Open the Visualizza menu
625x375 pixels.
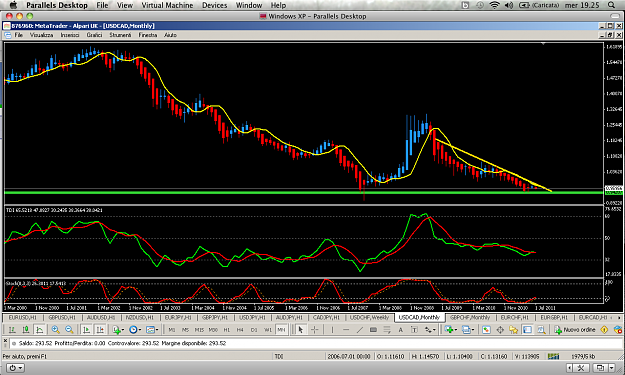(41, 35)
